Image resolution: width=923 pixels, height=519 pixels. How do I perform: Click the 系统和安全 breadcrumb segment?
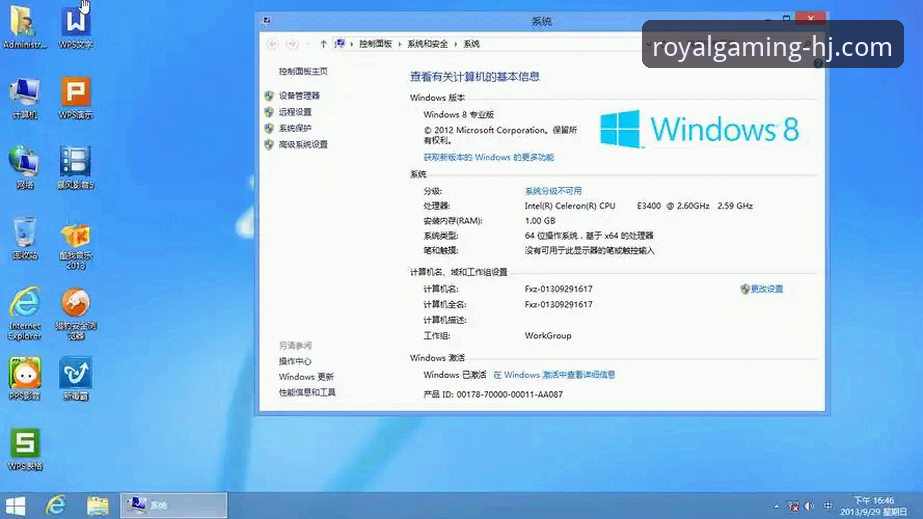427,44
